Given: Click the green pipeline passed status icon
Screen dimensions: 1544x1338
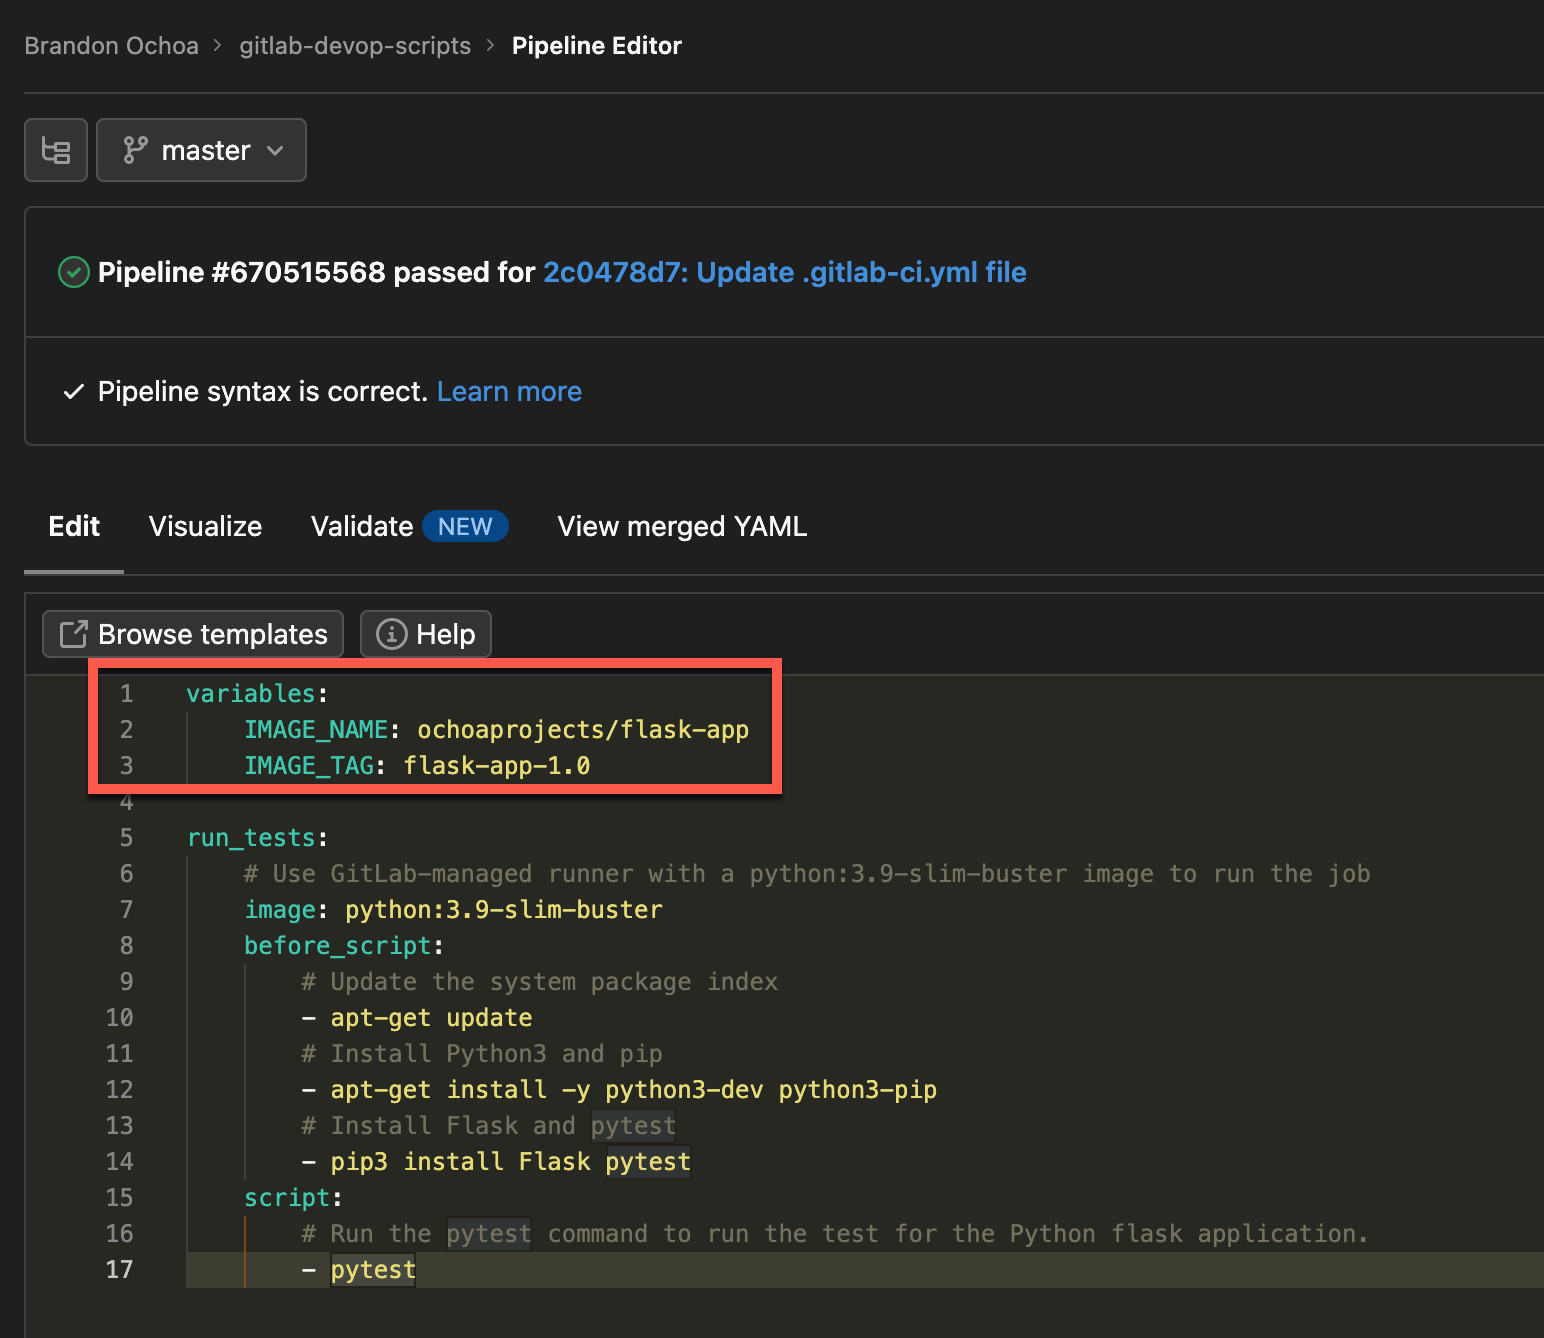Looking at the screenshot, I should click(72, 271).
